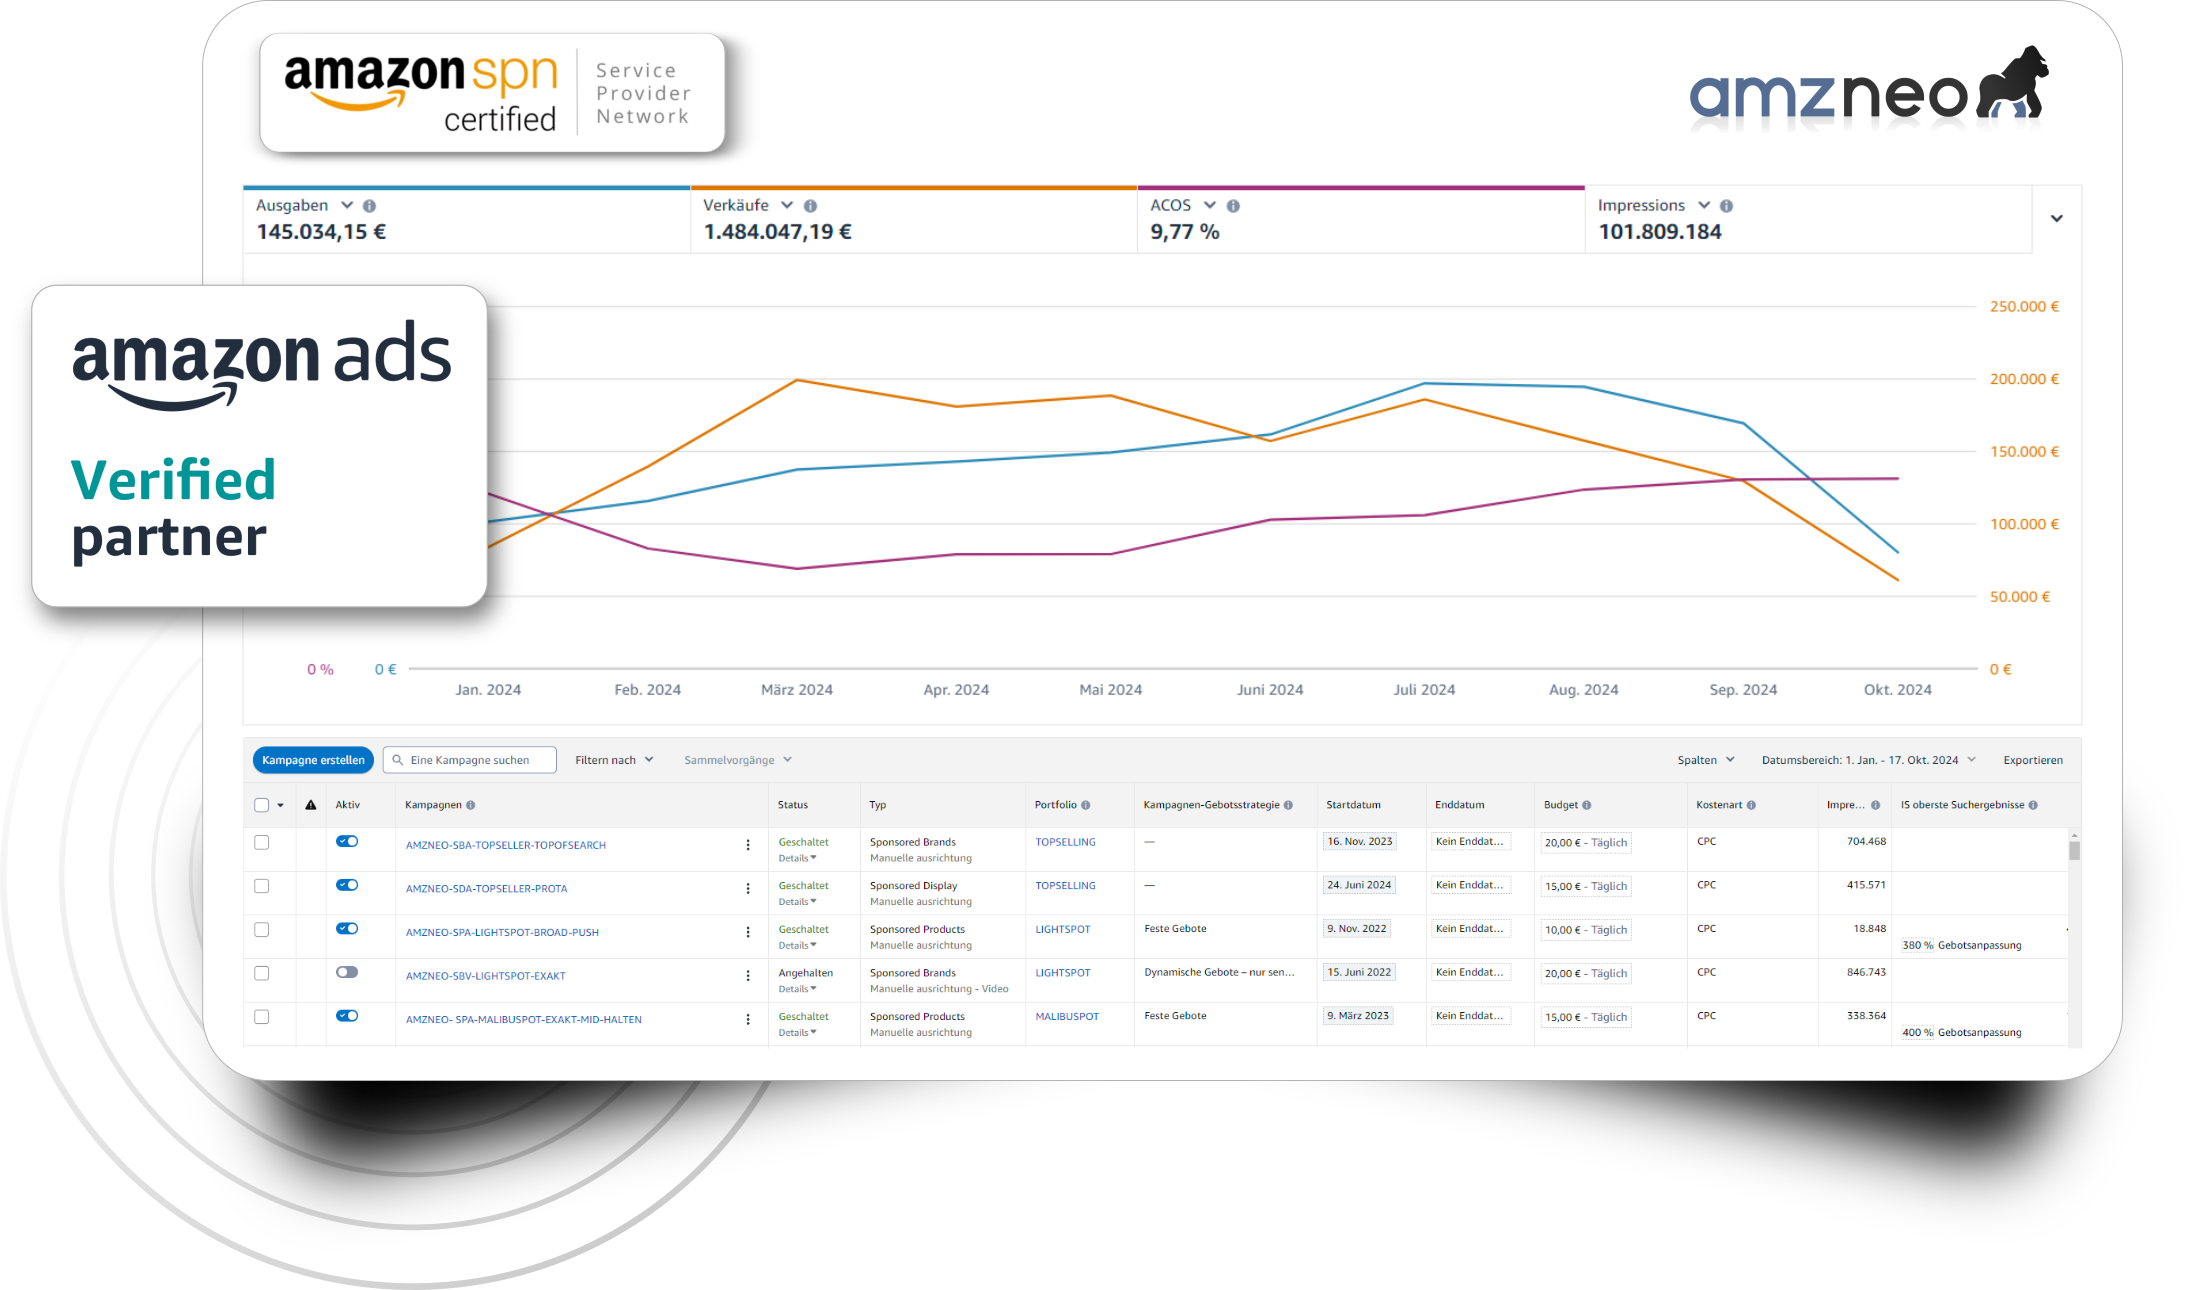The width and height of the screenshot is (2208, 1290).
Task: Sort by the Status column header
Action: 793,805
